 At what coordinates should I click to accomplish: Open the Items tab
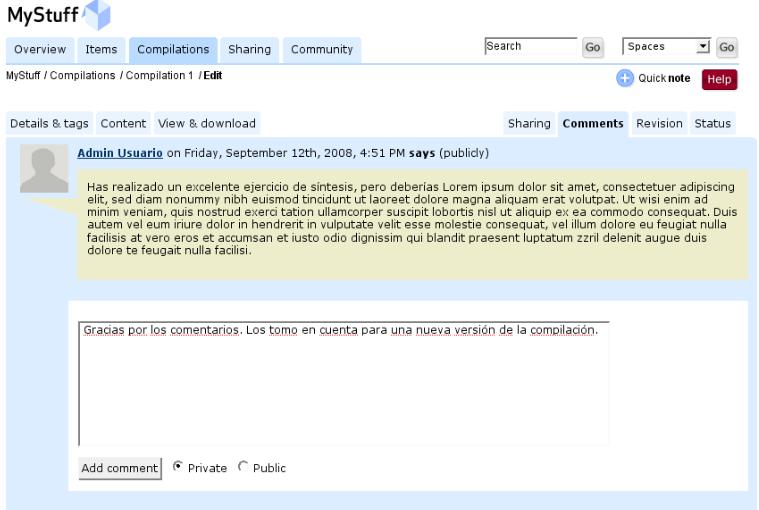click(101, 49)
